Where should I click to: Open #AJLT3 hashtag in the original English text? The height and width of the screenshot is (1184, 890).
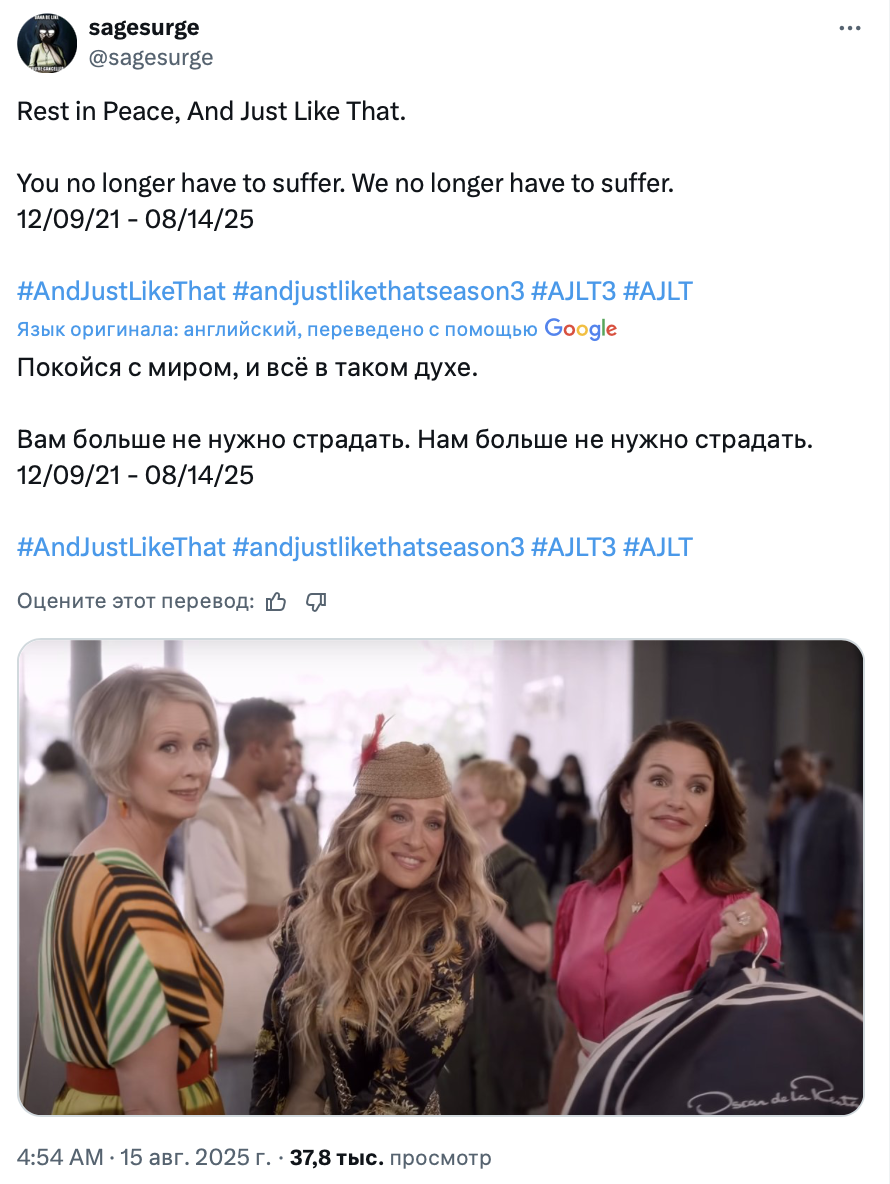pyautogui.click(x=573, y=291)
